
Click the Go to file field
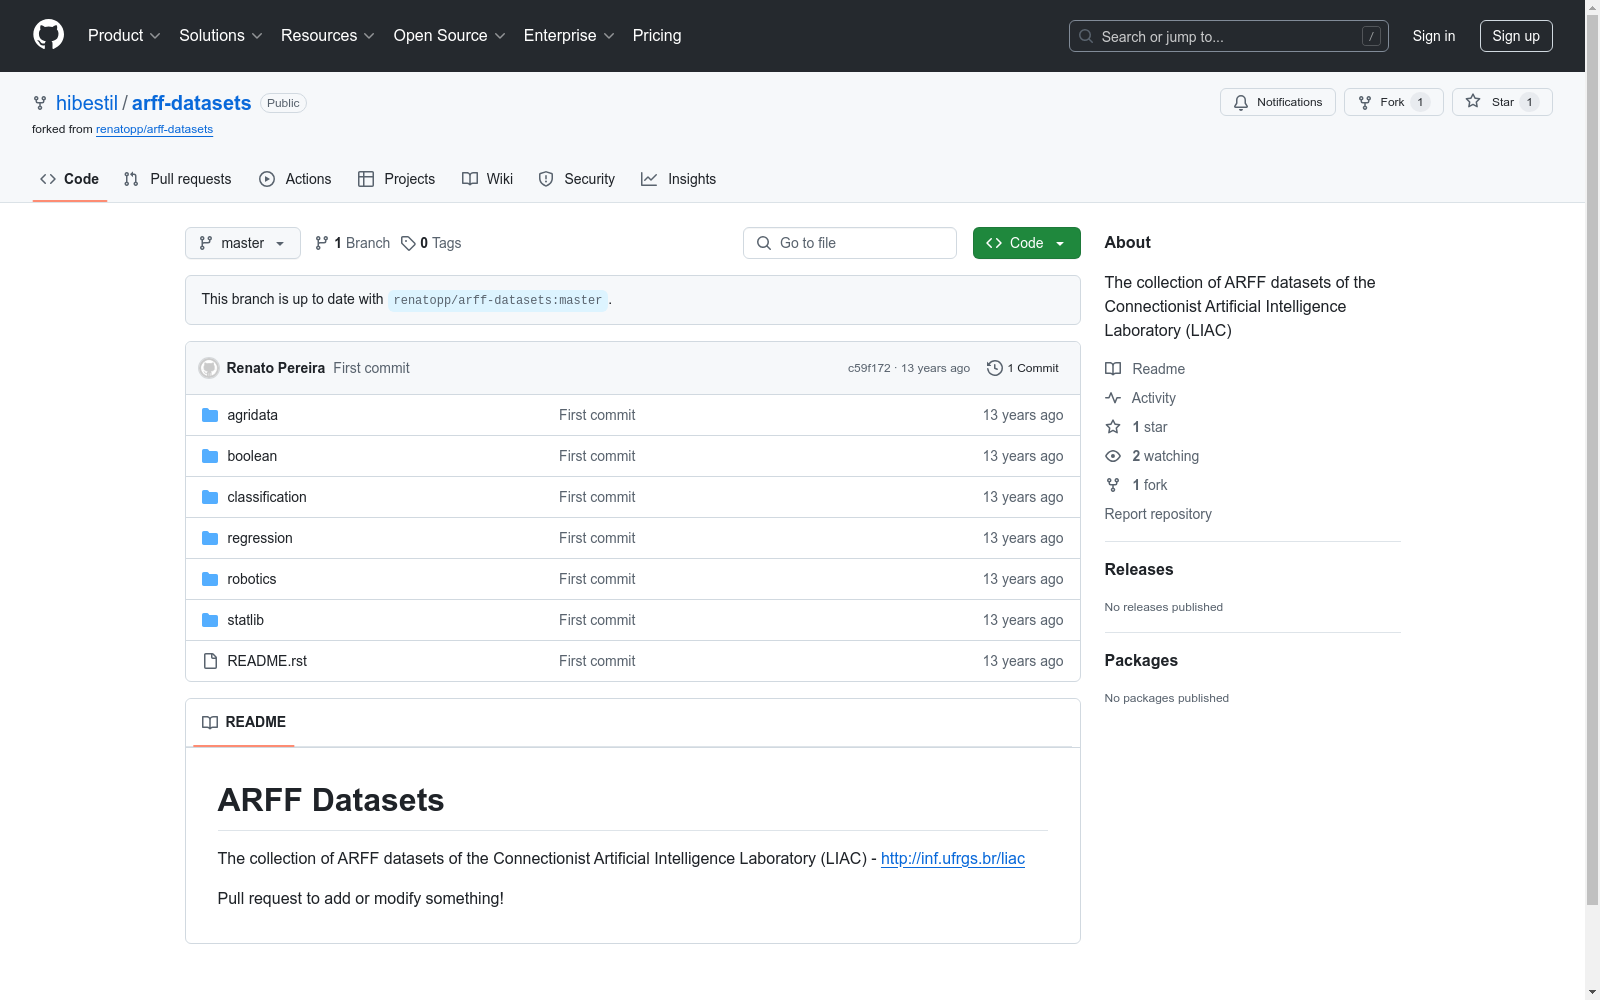point(850,243)
